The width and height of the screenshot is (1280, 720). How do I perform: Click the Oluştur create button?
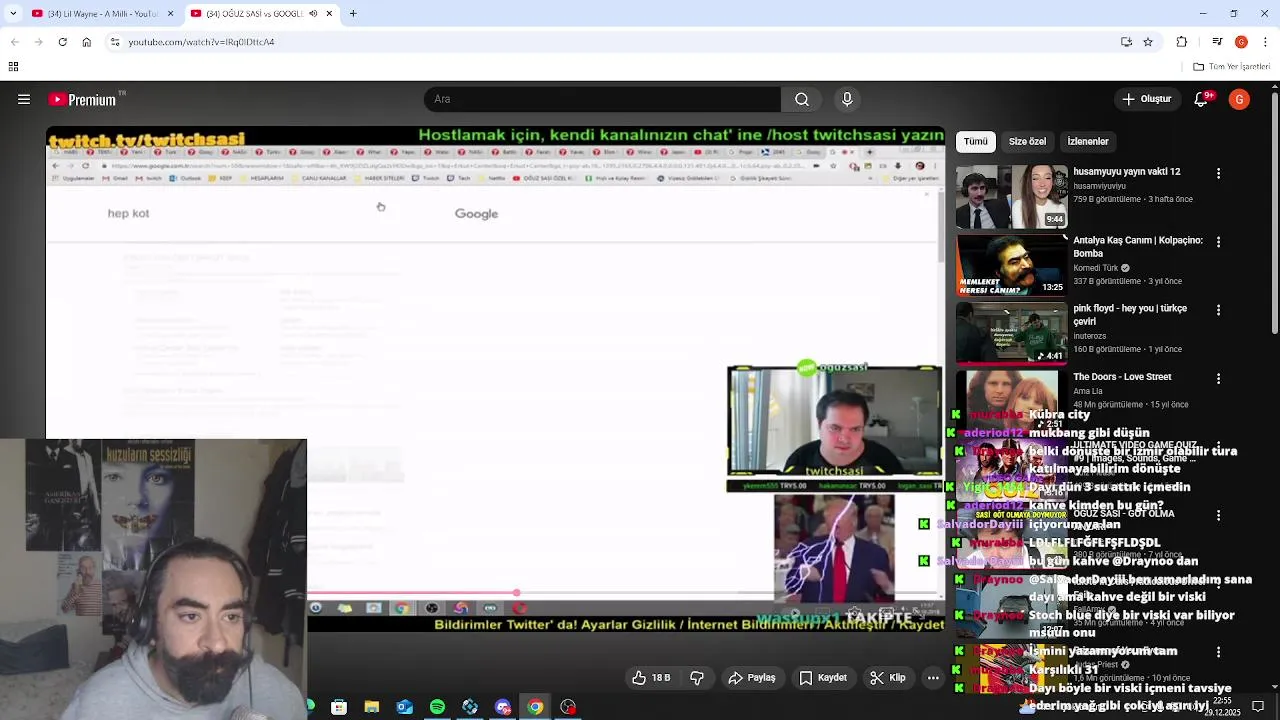pos(1147,99)
